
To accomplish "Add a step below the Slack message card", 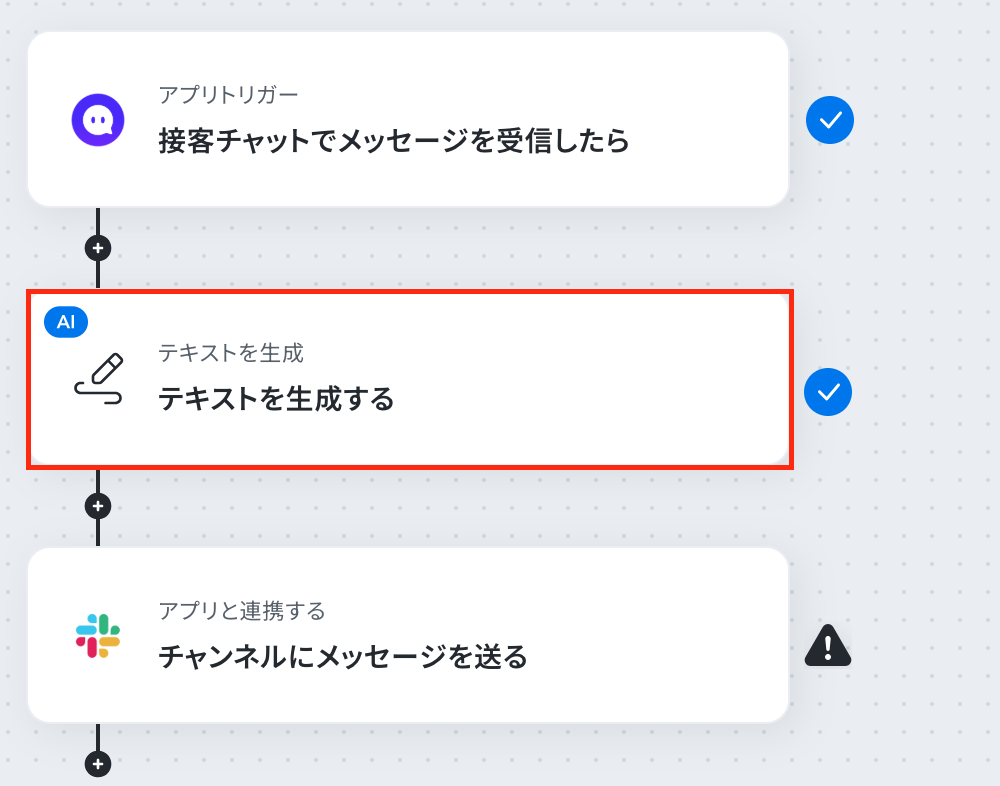I will (x=98, y=764).
